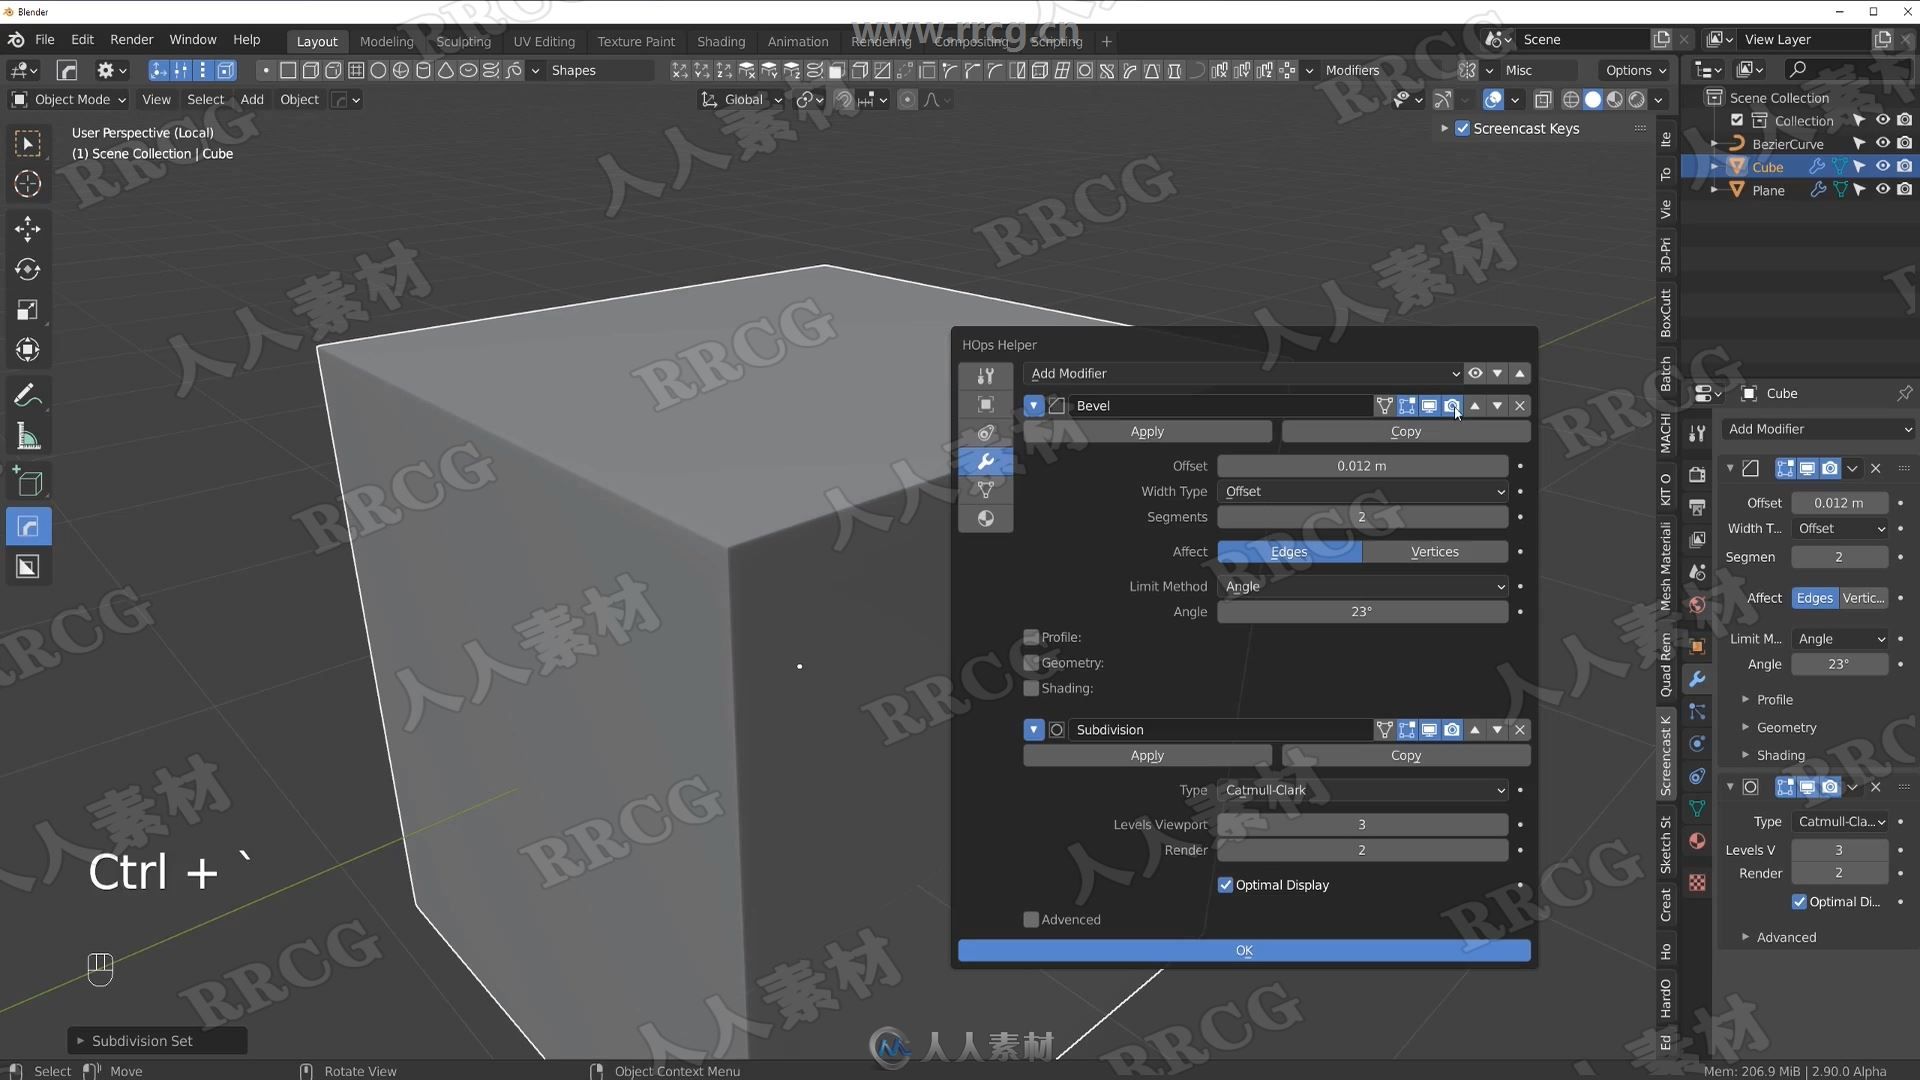Click Apply button for Bevel modifier
This screenshot has width=1920, height=1080.
click(x=1147, y=431)
